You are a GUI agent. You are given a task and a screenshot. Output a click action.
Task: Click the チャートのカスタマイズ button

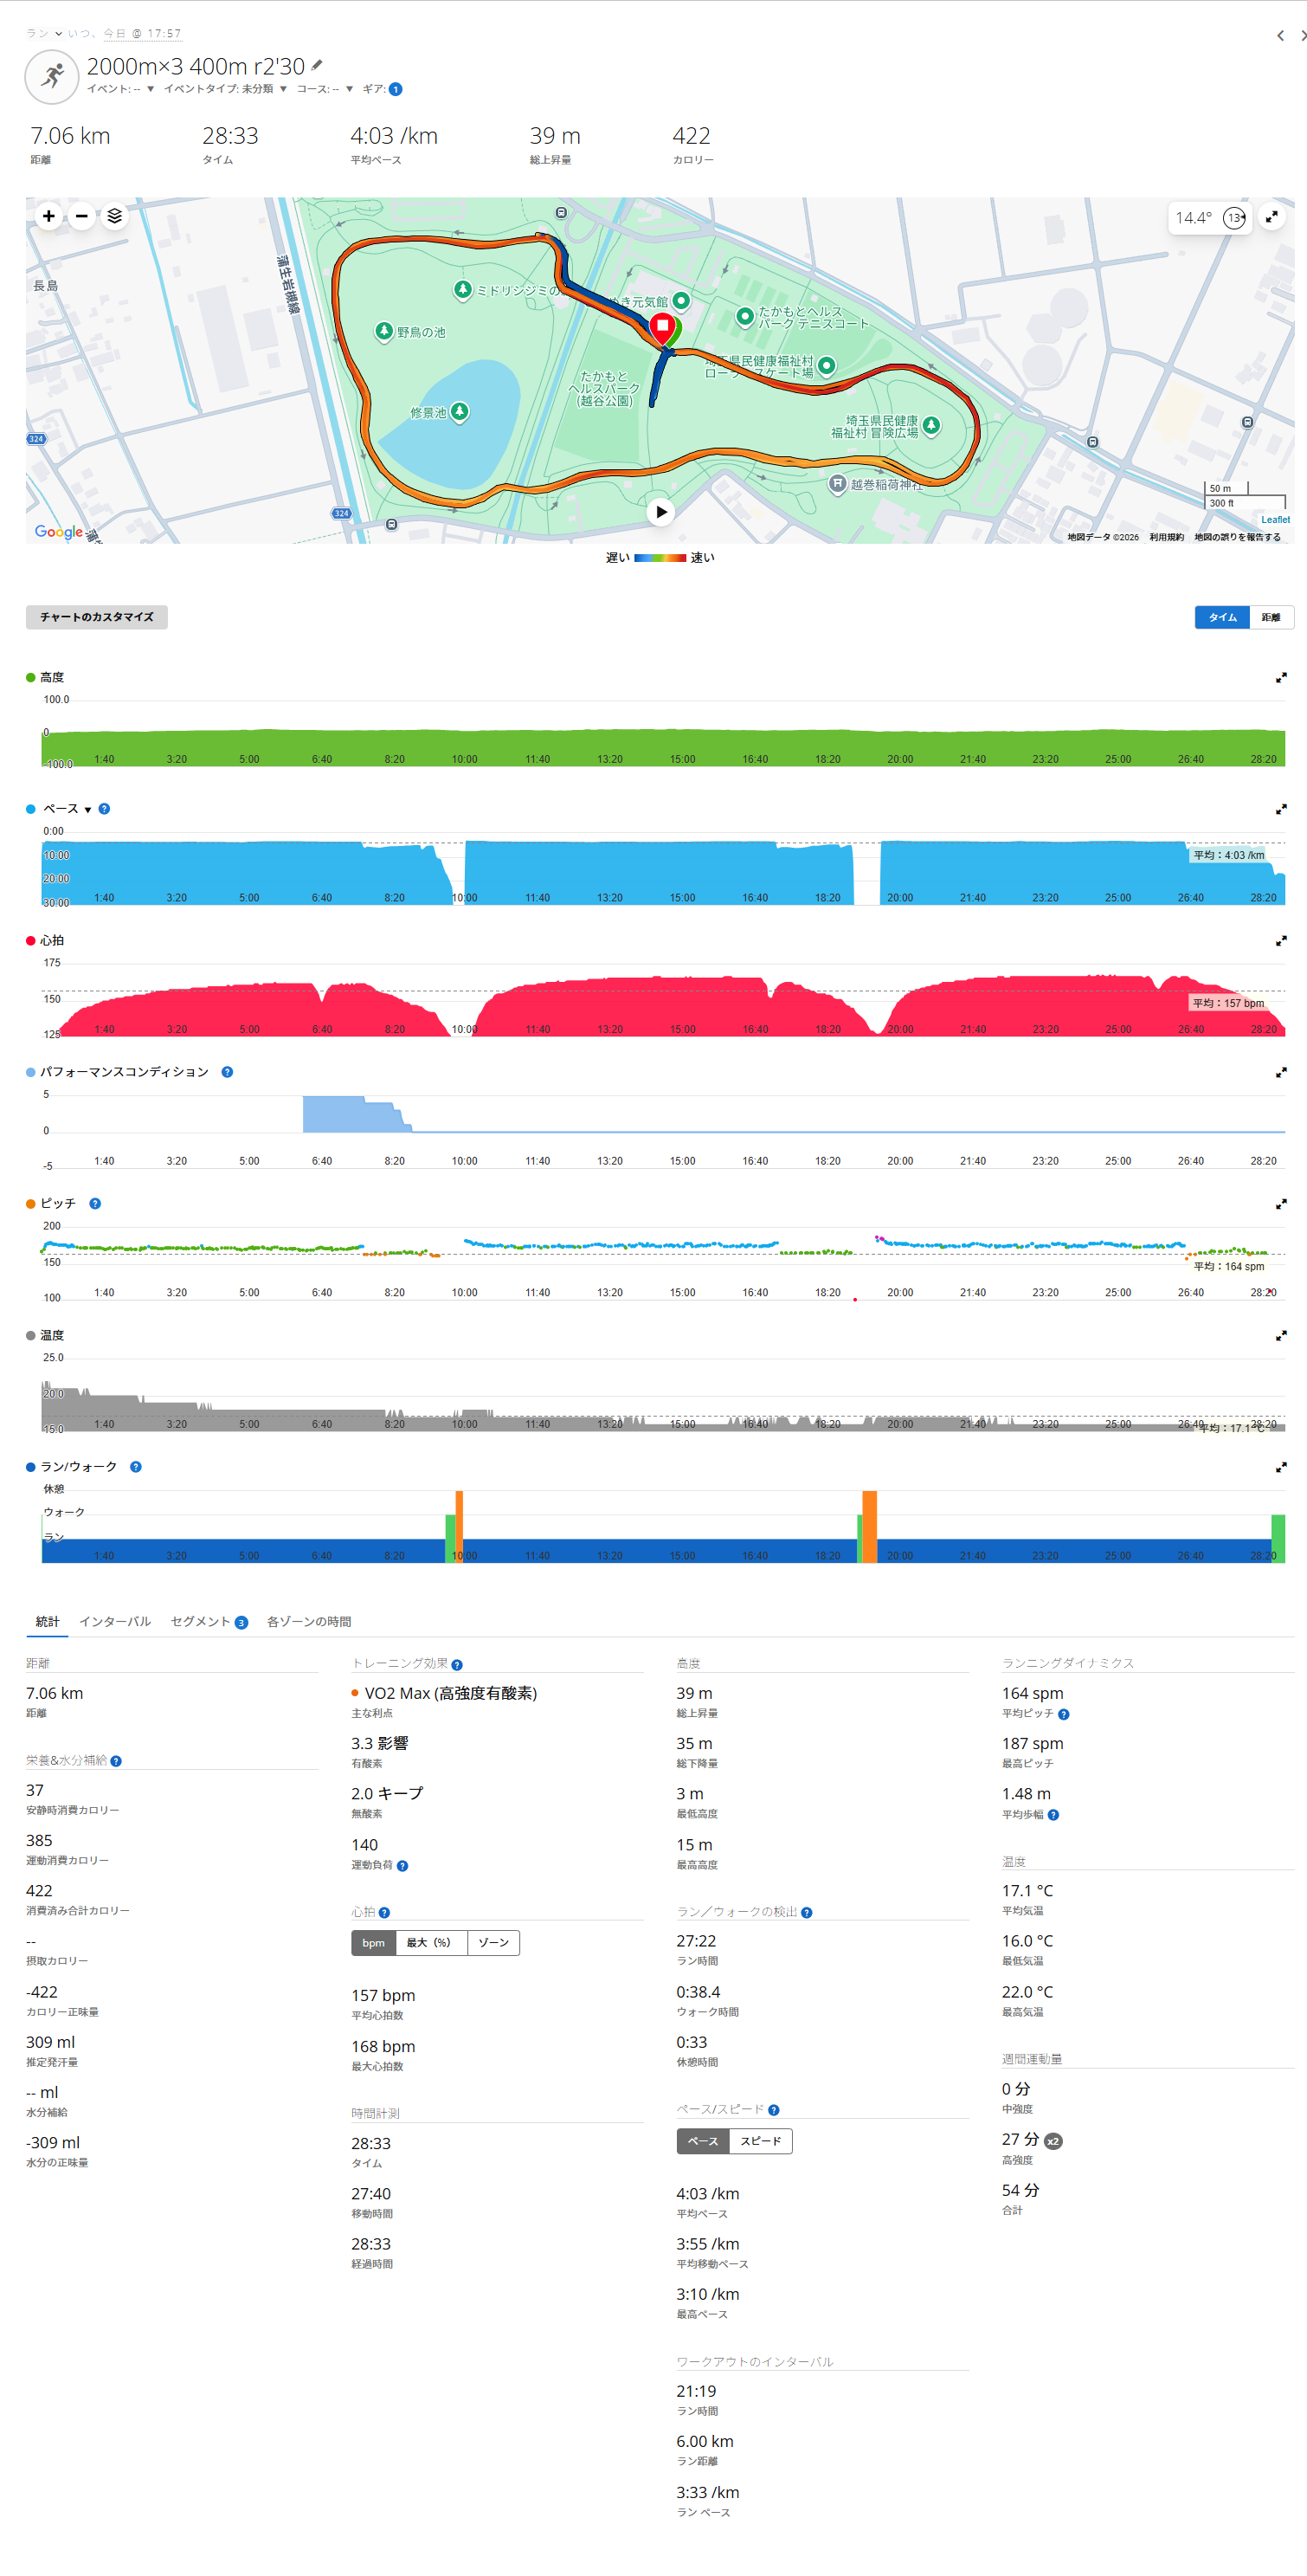[x=97, y=617]
